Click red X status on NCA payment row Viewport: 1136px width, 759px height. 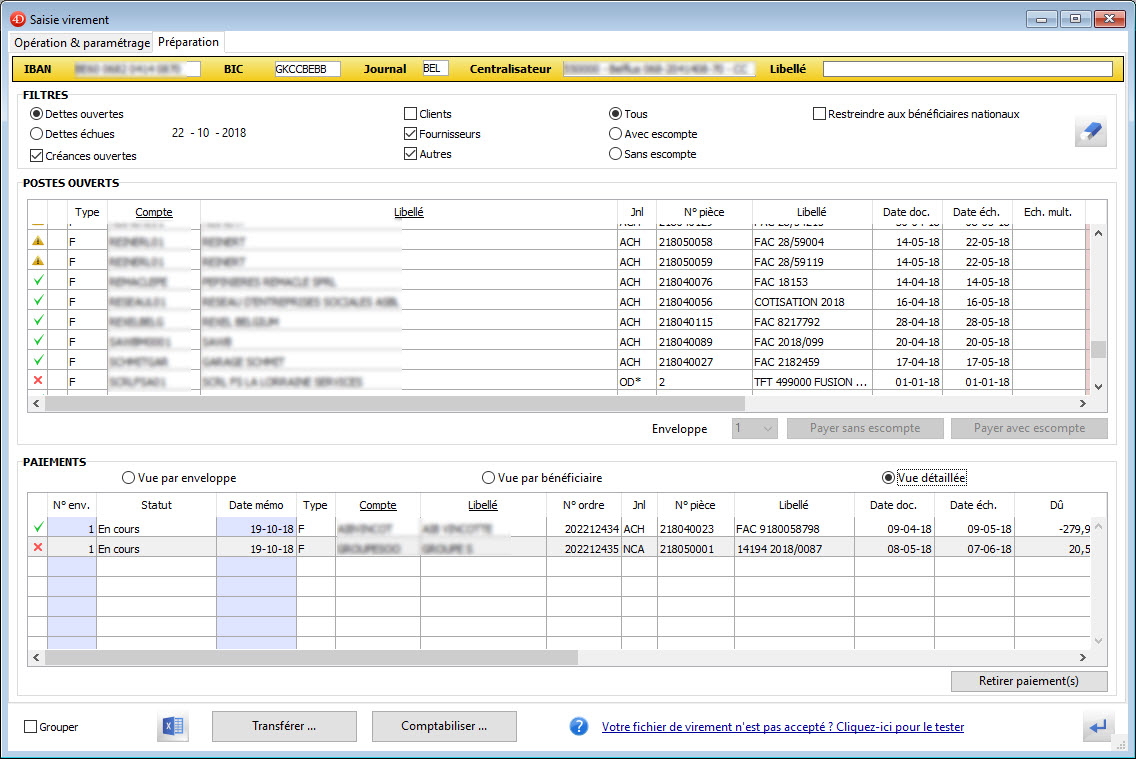click(38, 548)
